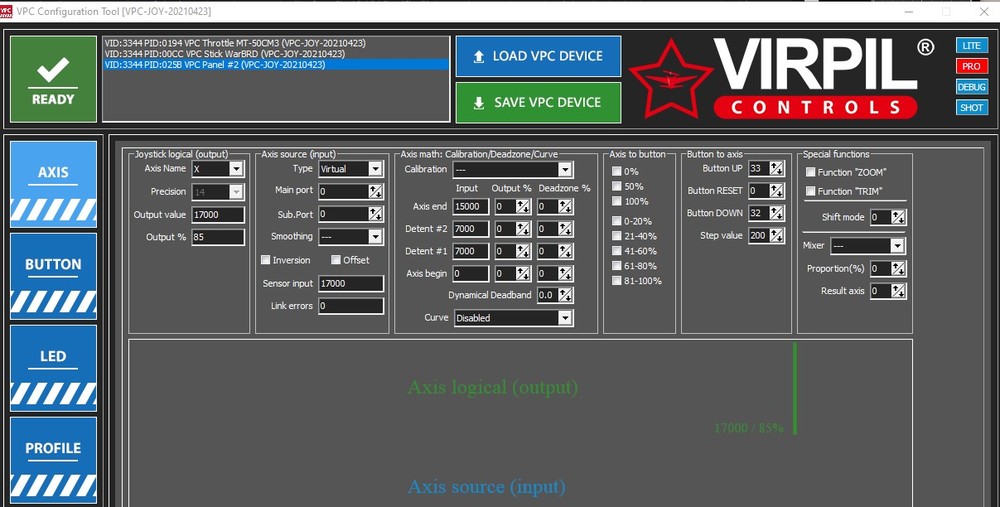Click the Button UP stepper icon

tap(776, 168)
